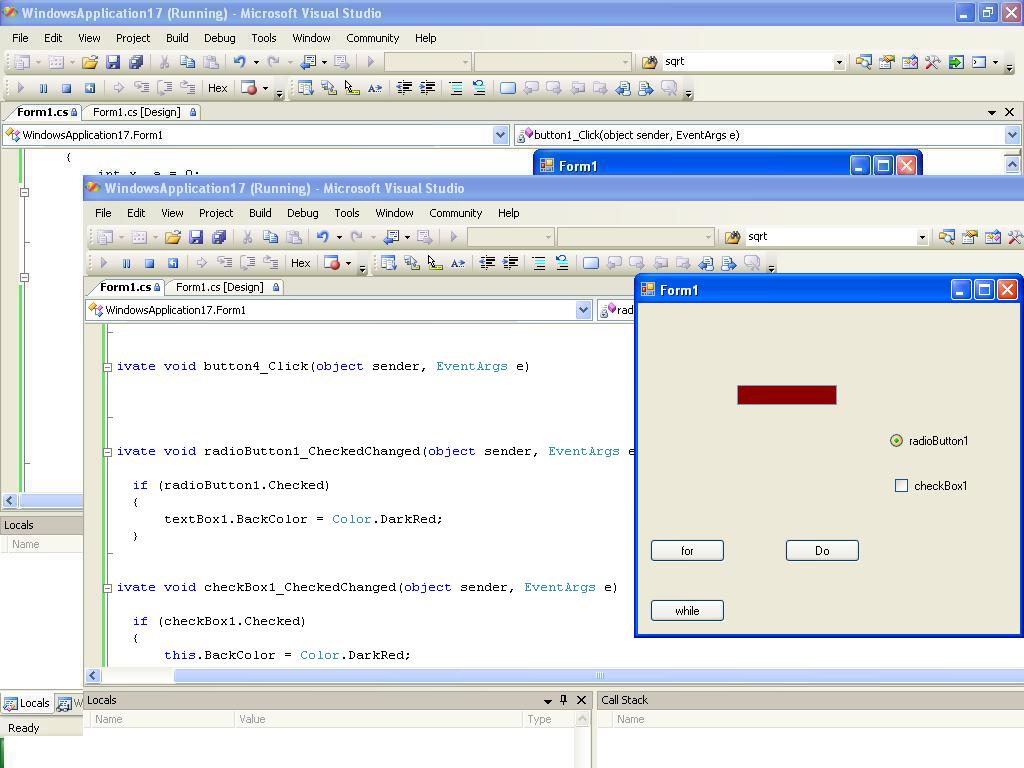Click Cut icon in front Visual Studio window
1024x768 pixels.
[x=248, y=237]
